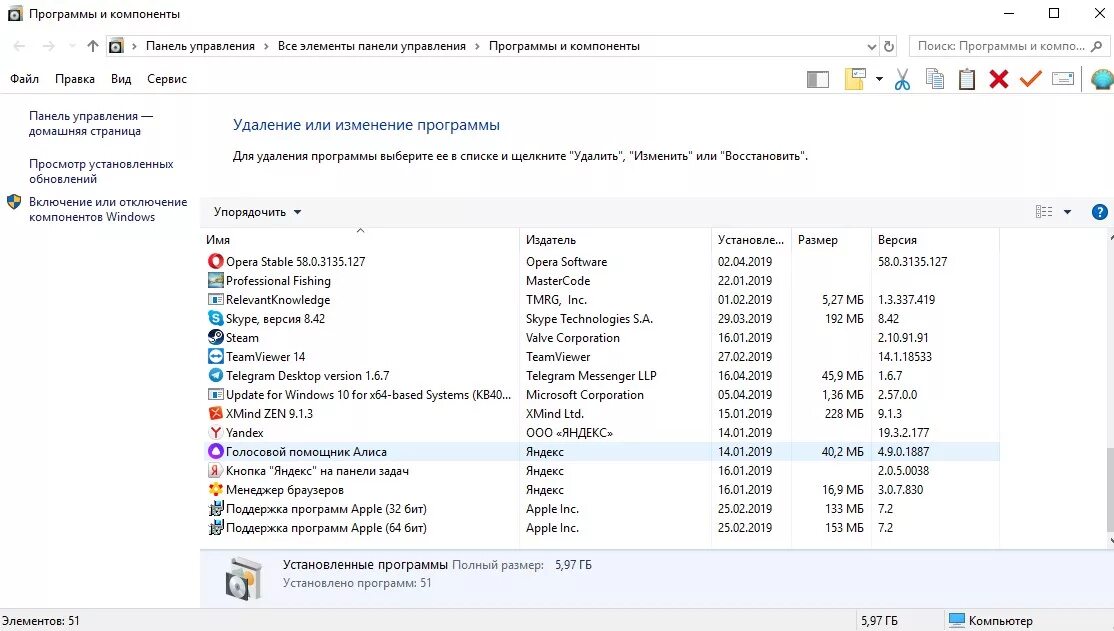Viewport: 1114px width, 631px height.
Task: Open the Сервис menu
Action: coord(167,79)
